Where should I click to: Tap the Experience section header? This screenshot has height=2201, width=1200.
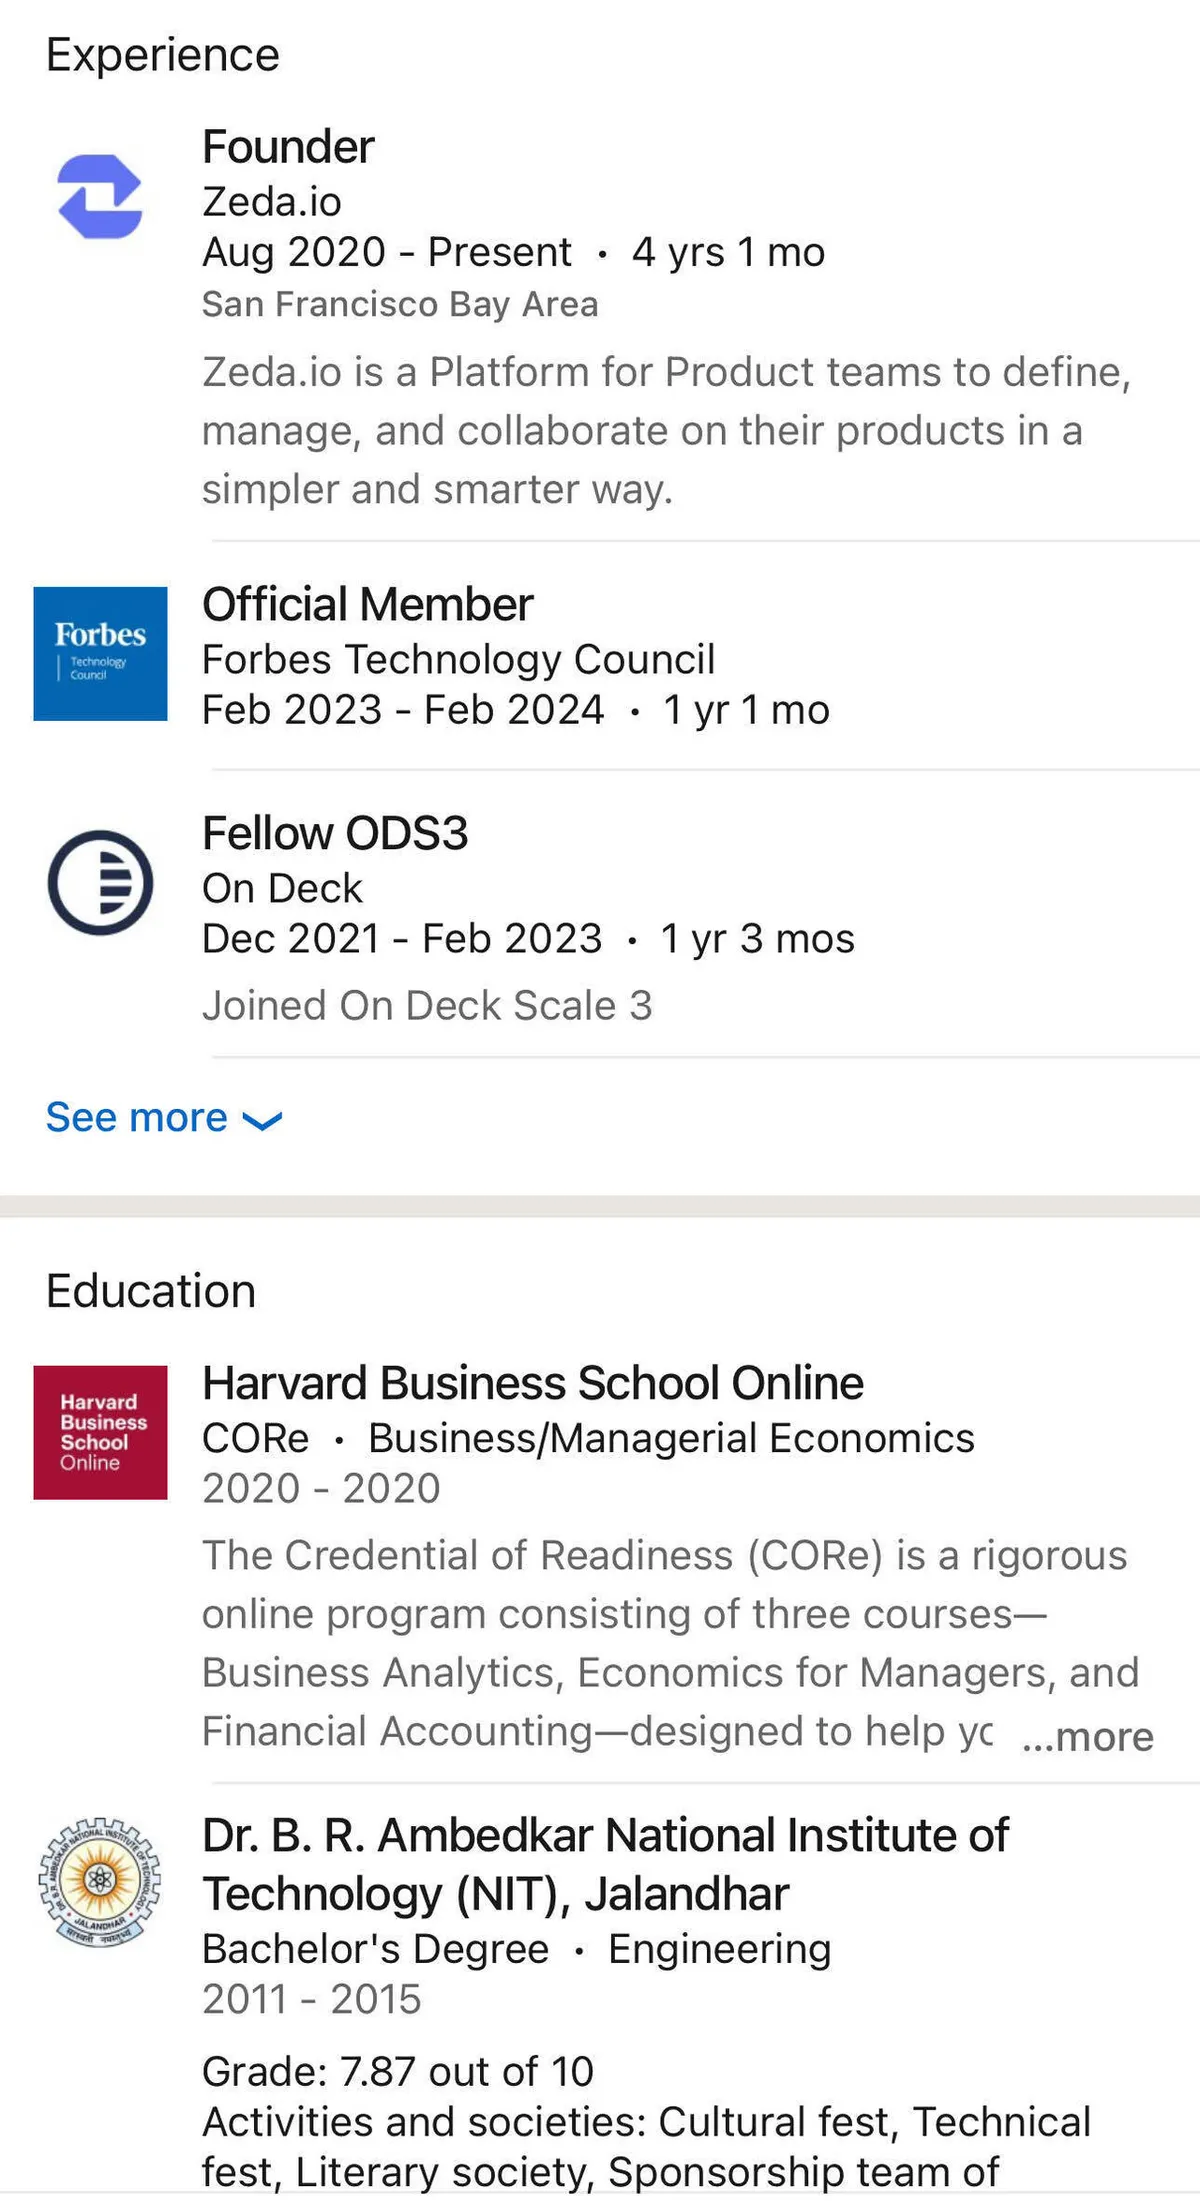163,55
